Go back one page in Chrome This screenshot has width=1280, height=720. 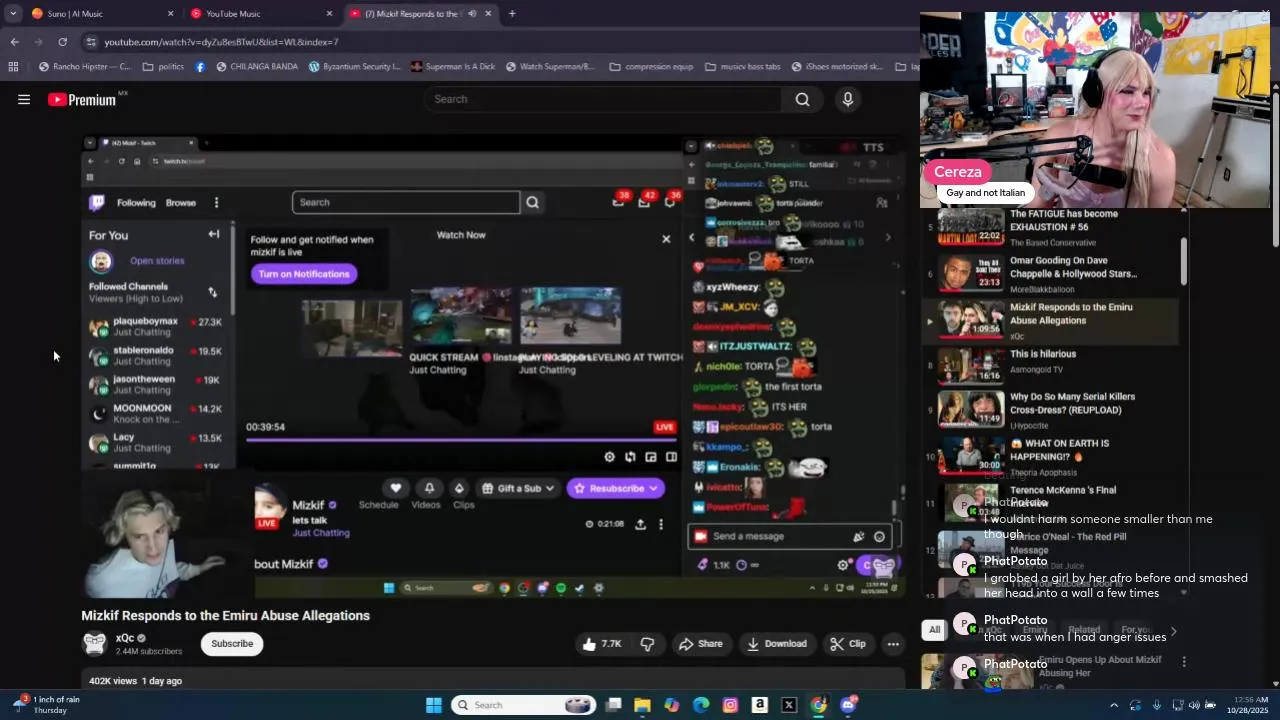(14, 42)
